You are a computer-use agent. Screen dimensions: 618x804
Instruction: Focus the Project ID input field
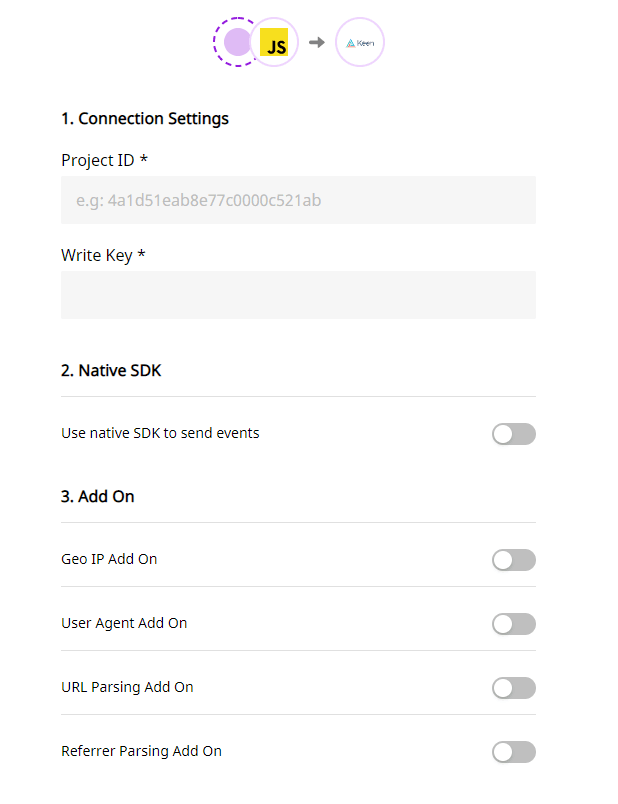[298, 200]
